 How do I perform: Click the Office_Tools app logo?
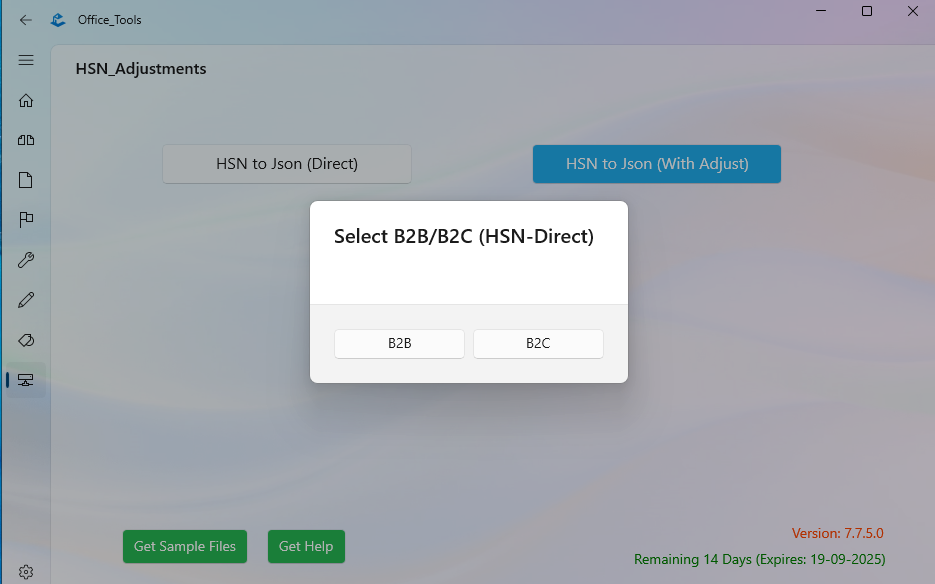point(57,19)
